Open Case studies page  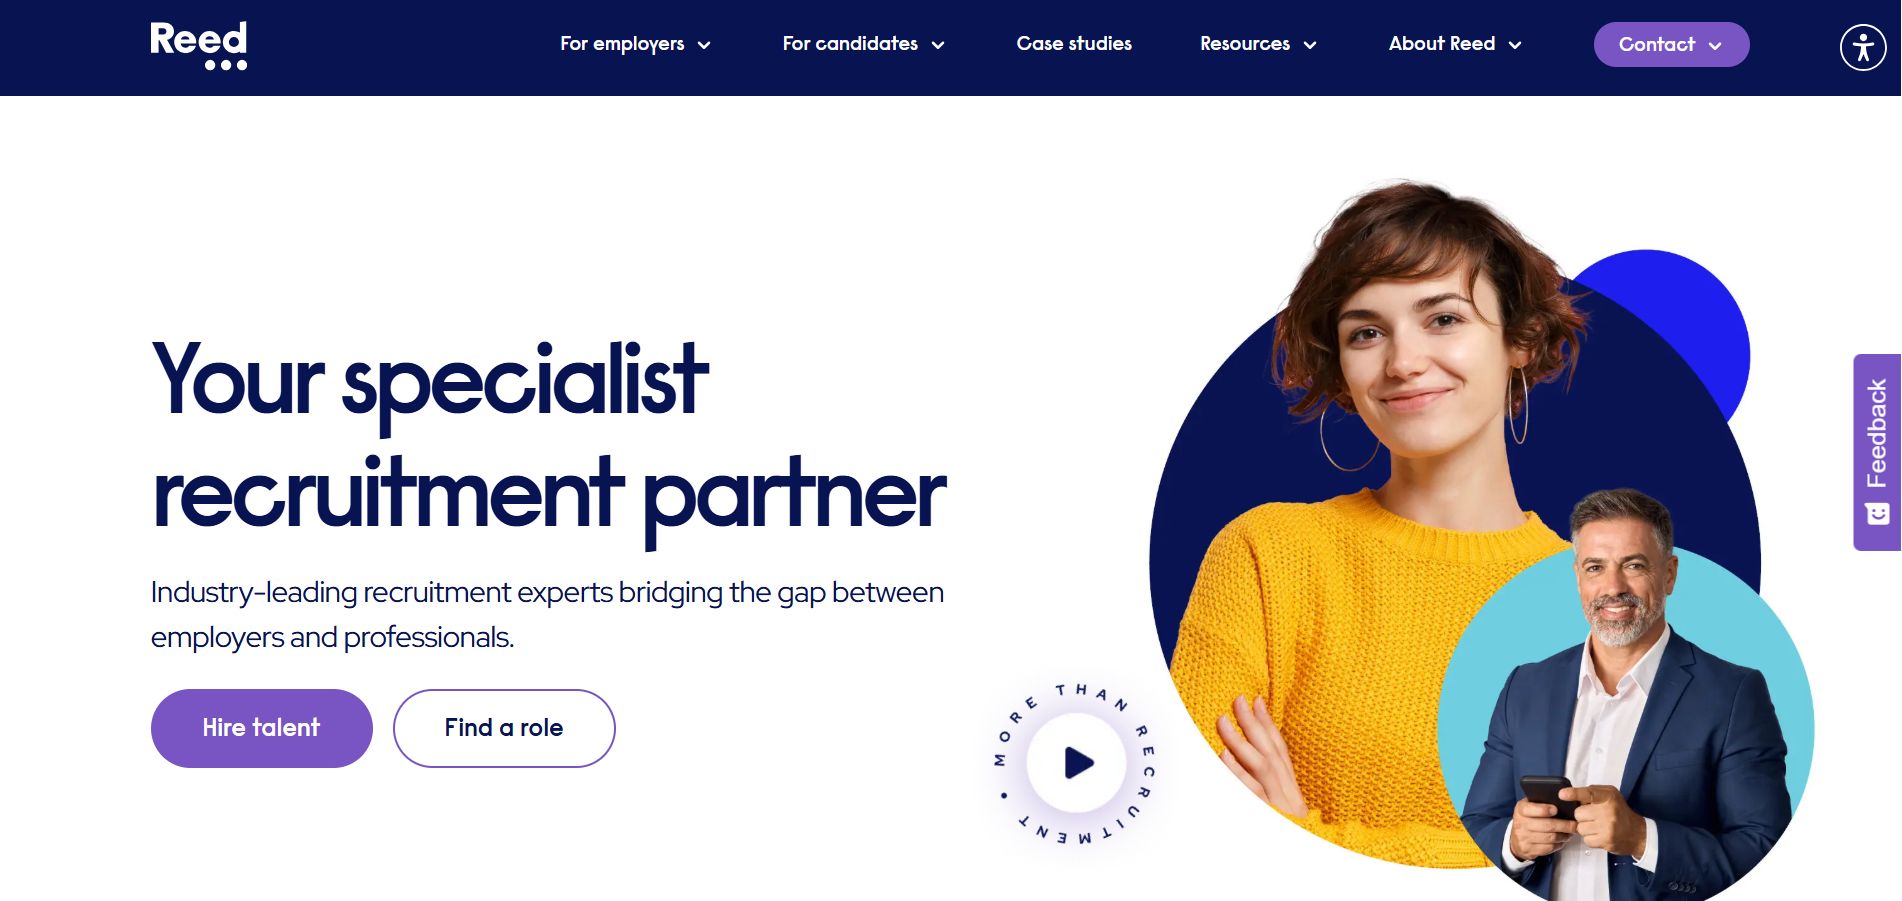pyautogui.click(x=1074, y=44)
